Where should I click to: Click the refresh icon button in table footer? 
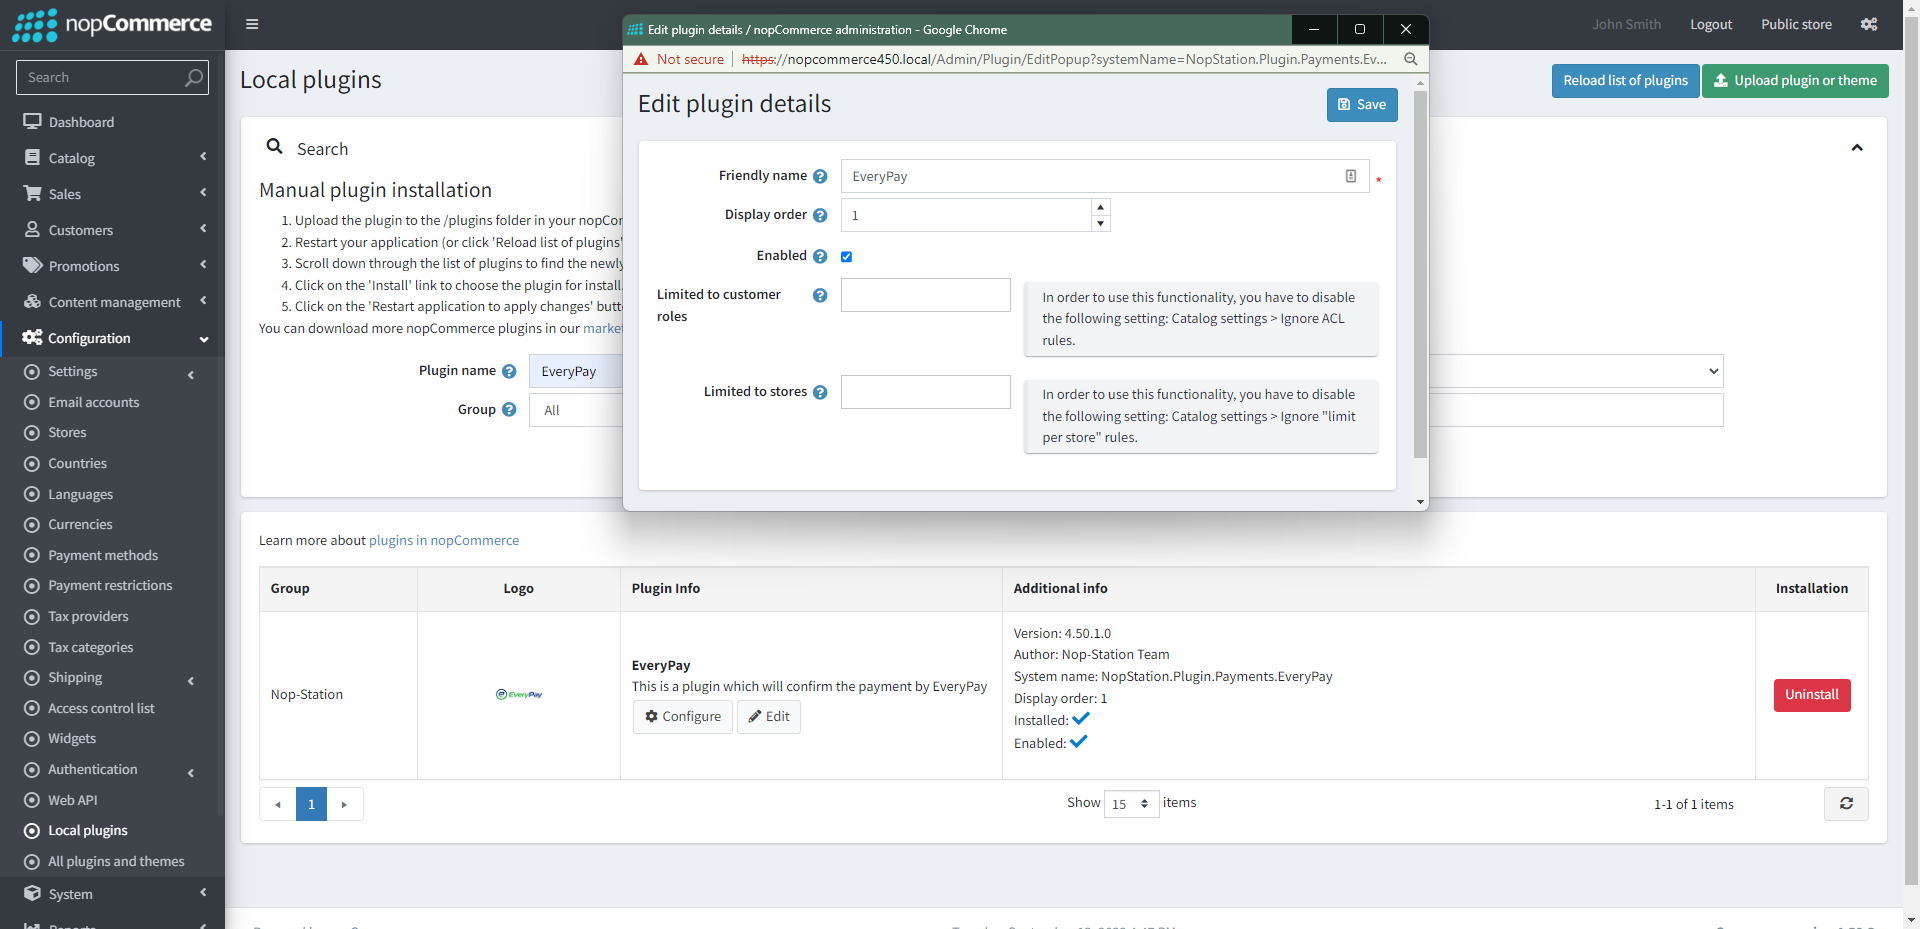coord(1846,804)
